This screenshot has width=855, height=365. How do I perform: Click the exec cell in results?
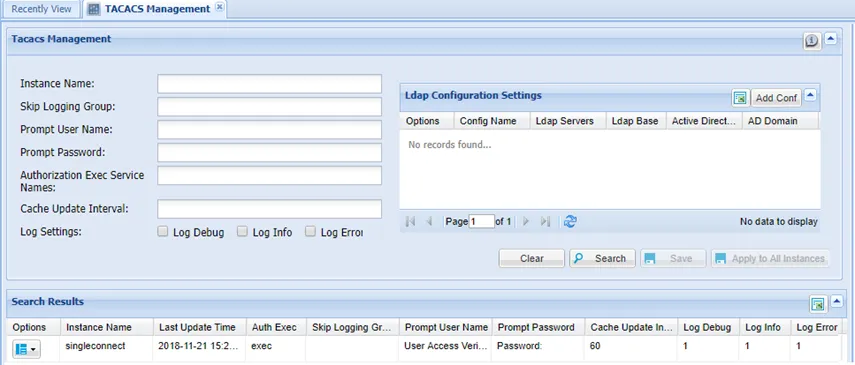(276, 346)
